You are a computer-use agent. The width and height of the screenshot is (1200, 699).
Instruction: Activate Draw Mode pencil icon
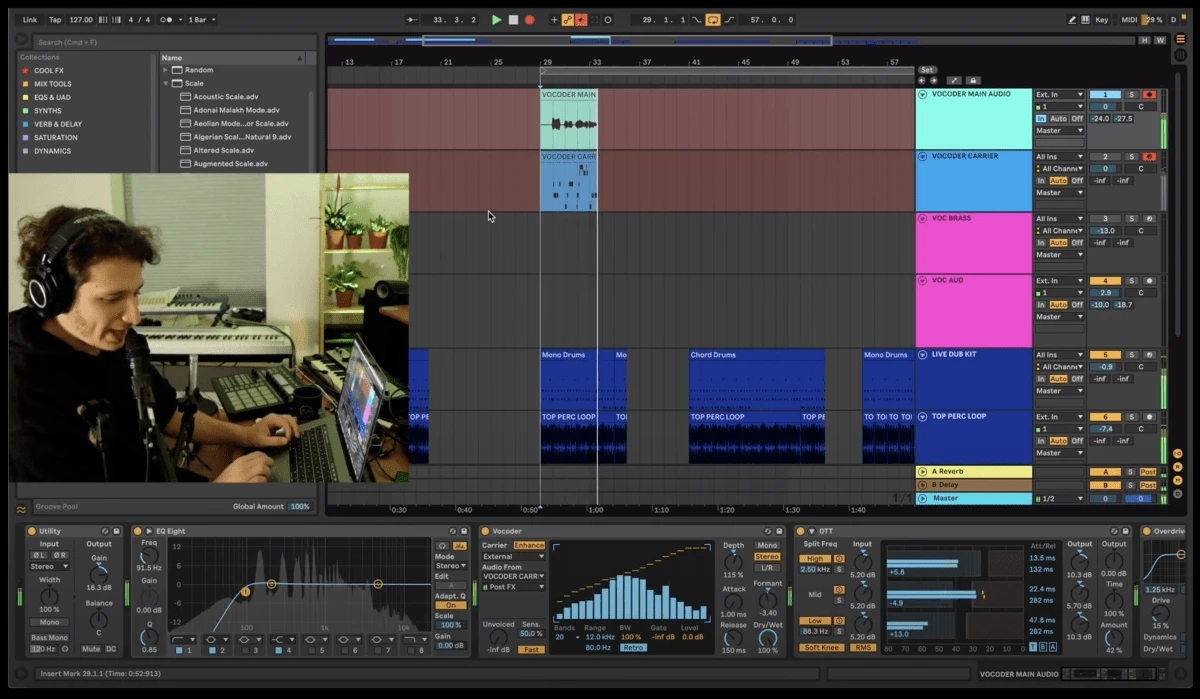(1072, 20)
